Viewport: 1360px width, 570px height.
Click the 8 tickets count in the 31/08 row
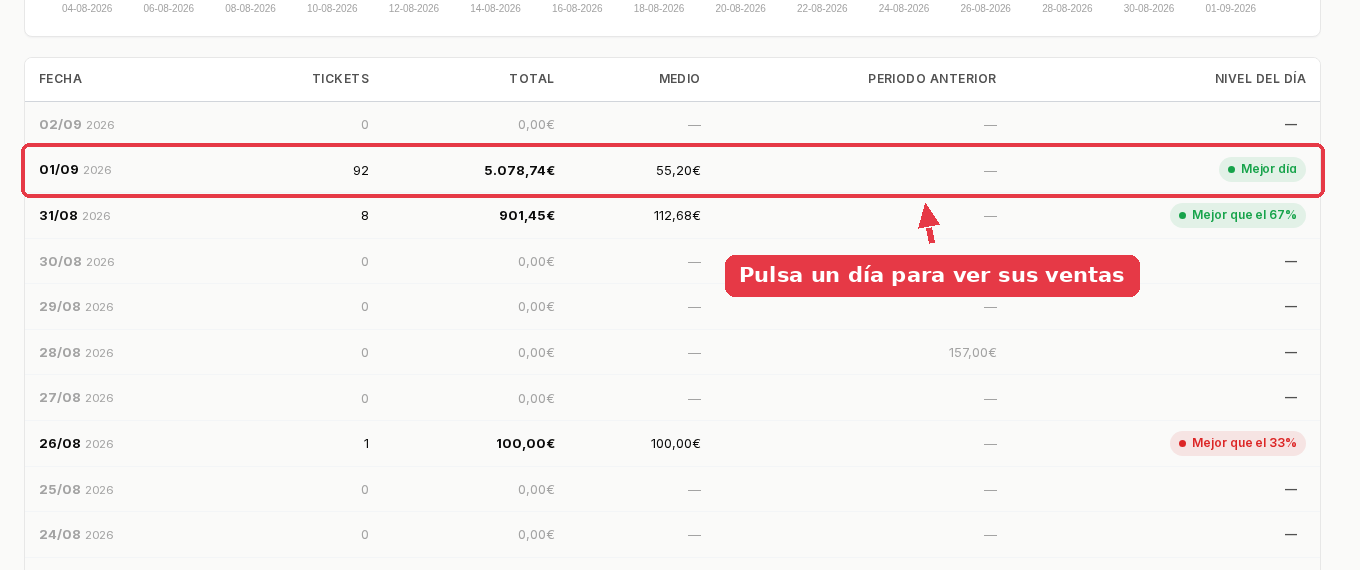(365, 216)
